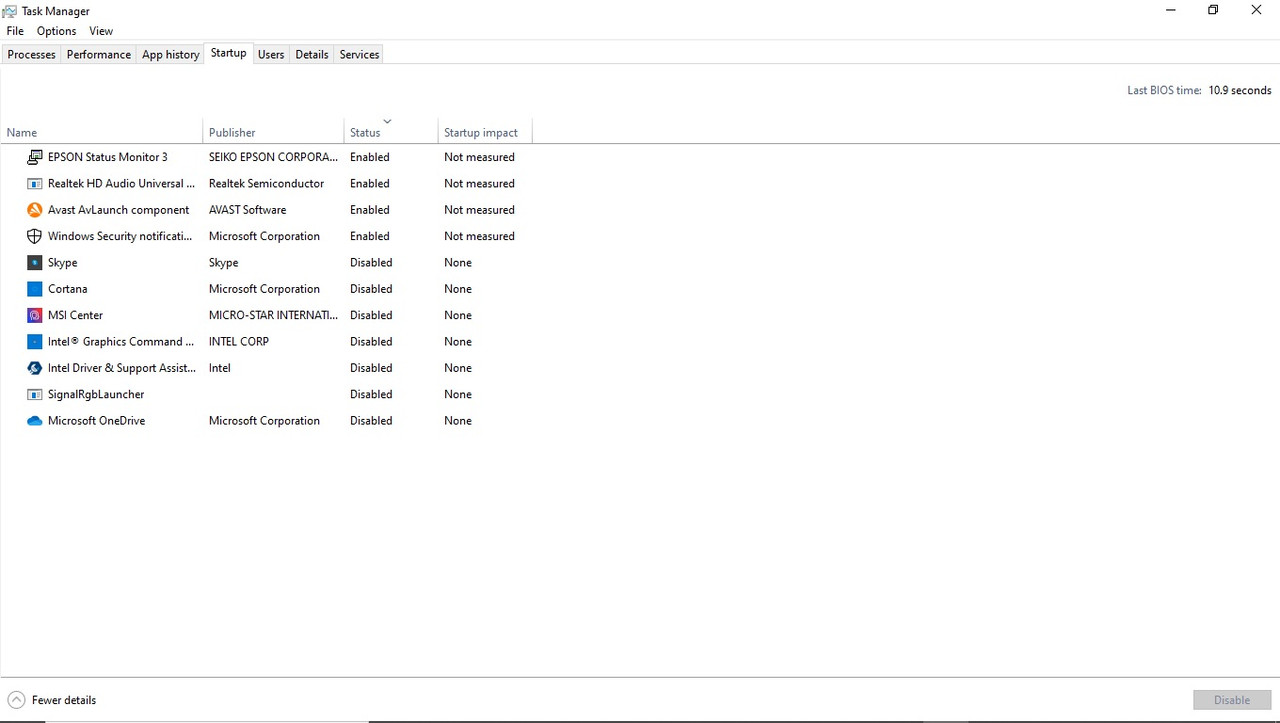Switch to the Details tab
The width and height of the screenshot is (1280, 723).
pyautogui.click(x=312, y=54)
